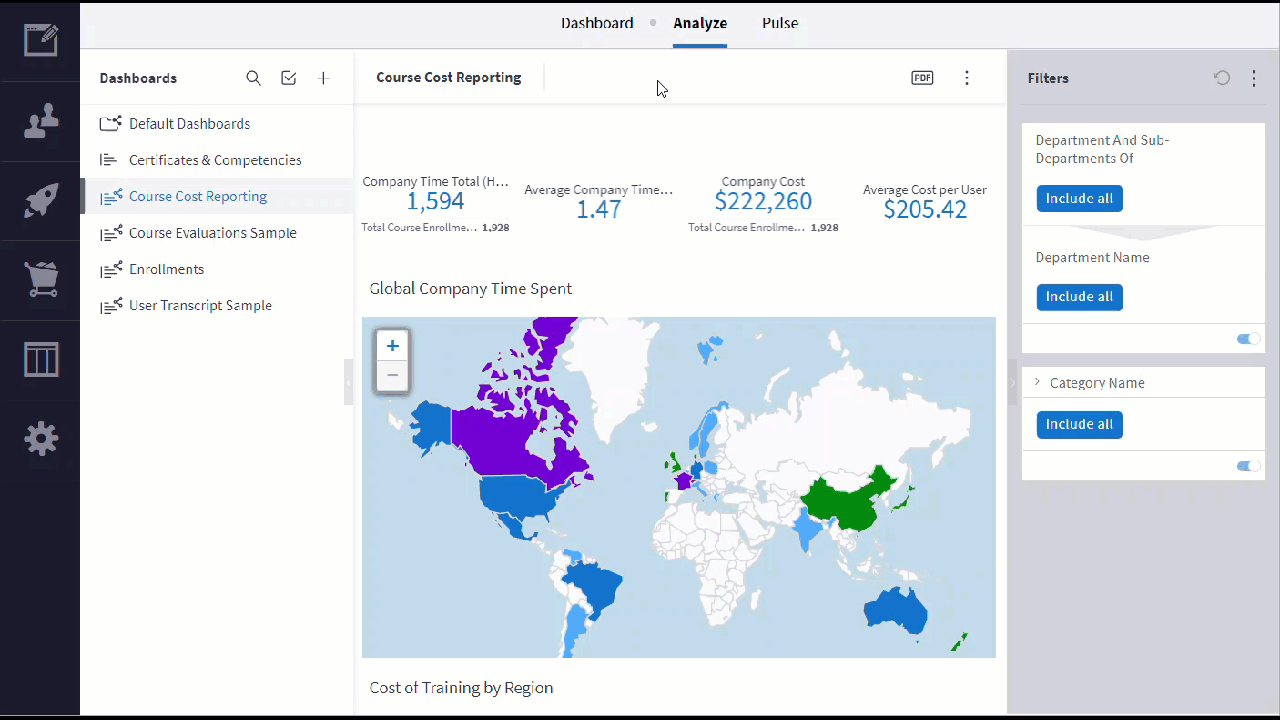Open the dashboard three-dot options menu

[966, 77]
